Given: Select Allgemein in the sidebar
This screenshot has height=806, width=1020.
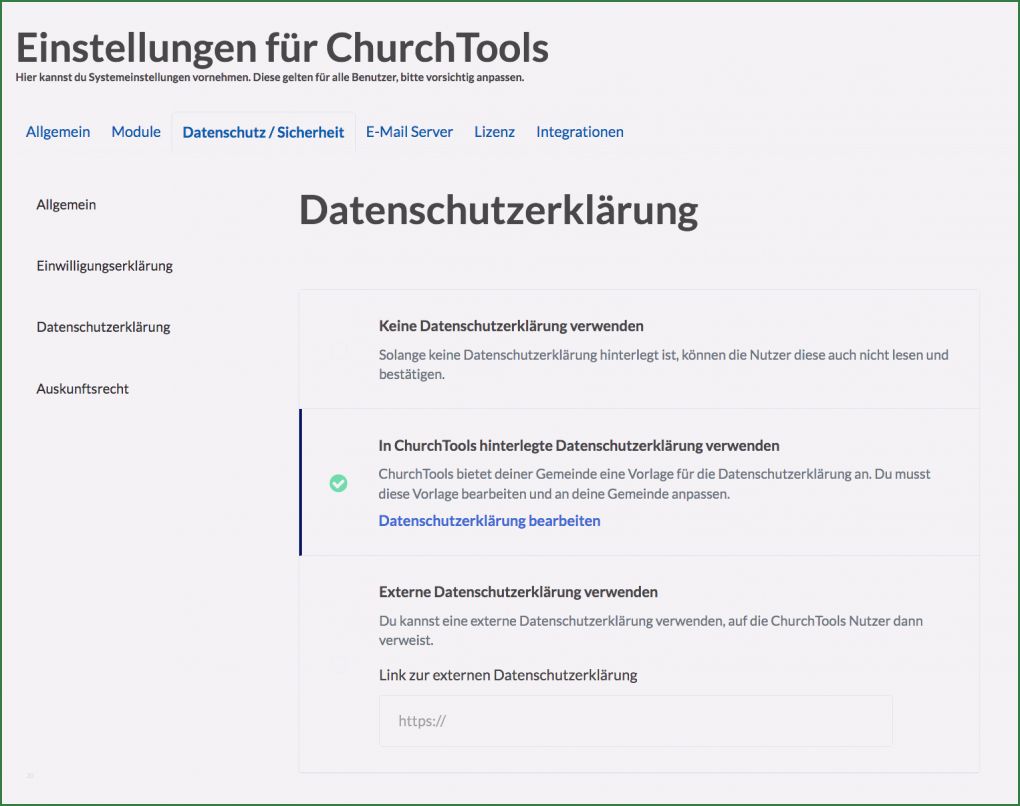Looking at the screenshot, I should (x=66, y=204).
